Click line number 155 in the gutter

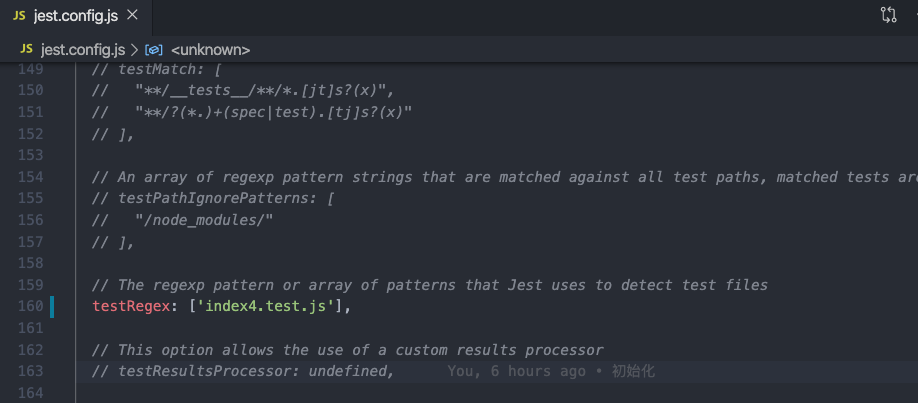(30, 199)
